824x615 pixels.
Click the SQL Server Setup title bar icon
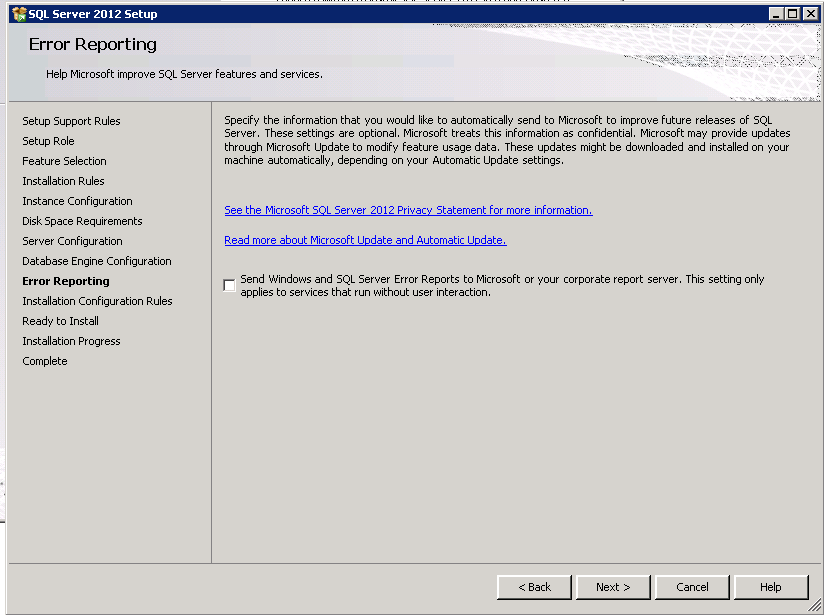[19, 14]
